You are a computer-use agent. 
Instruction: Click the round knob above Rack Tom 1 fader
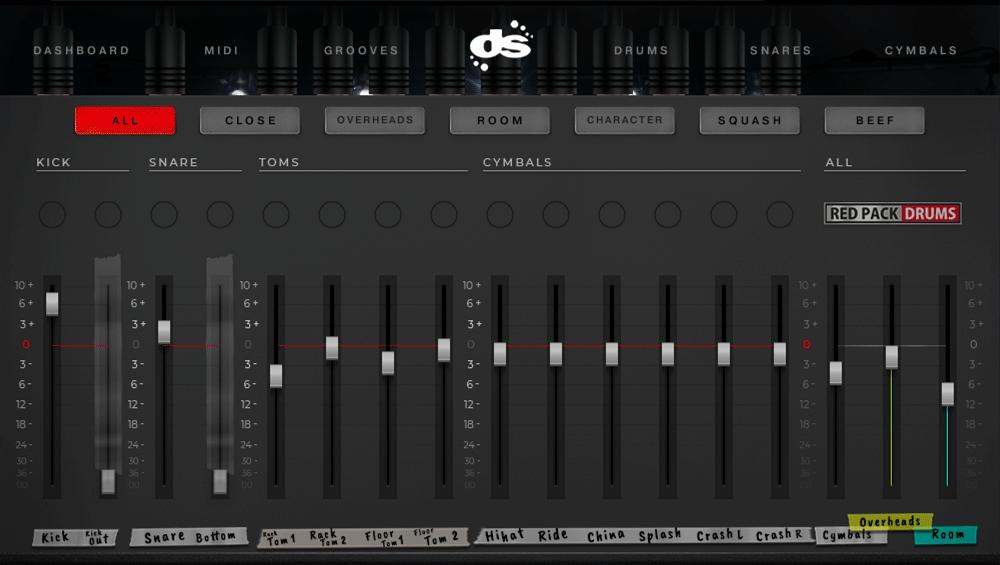click(x=276, y=214)
